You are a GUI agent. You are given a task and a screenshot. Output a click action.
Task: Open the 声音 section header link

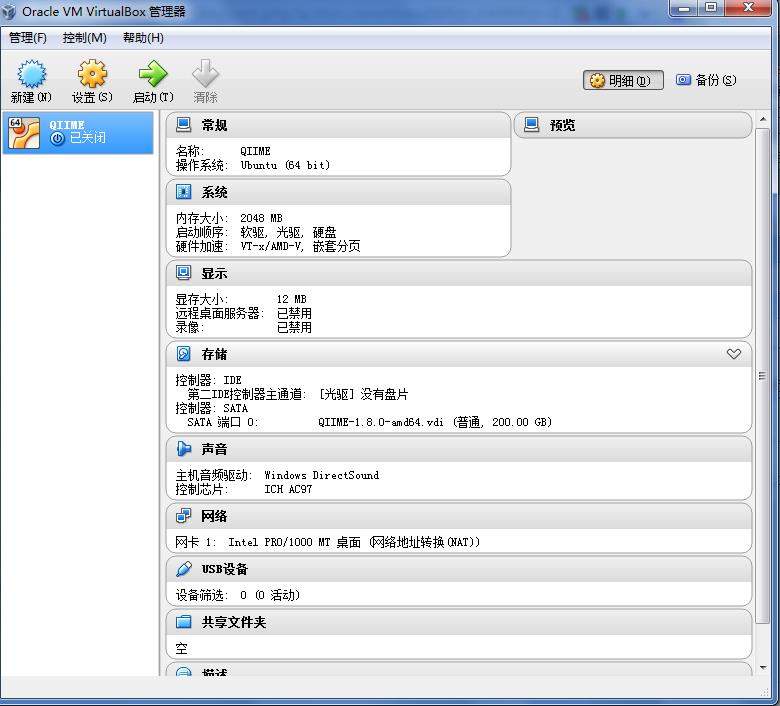[x=214, y=449]
